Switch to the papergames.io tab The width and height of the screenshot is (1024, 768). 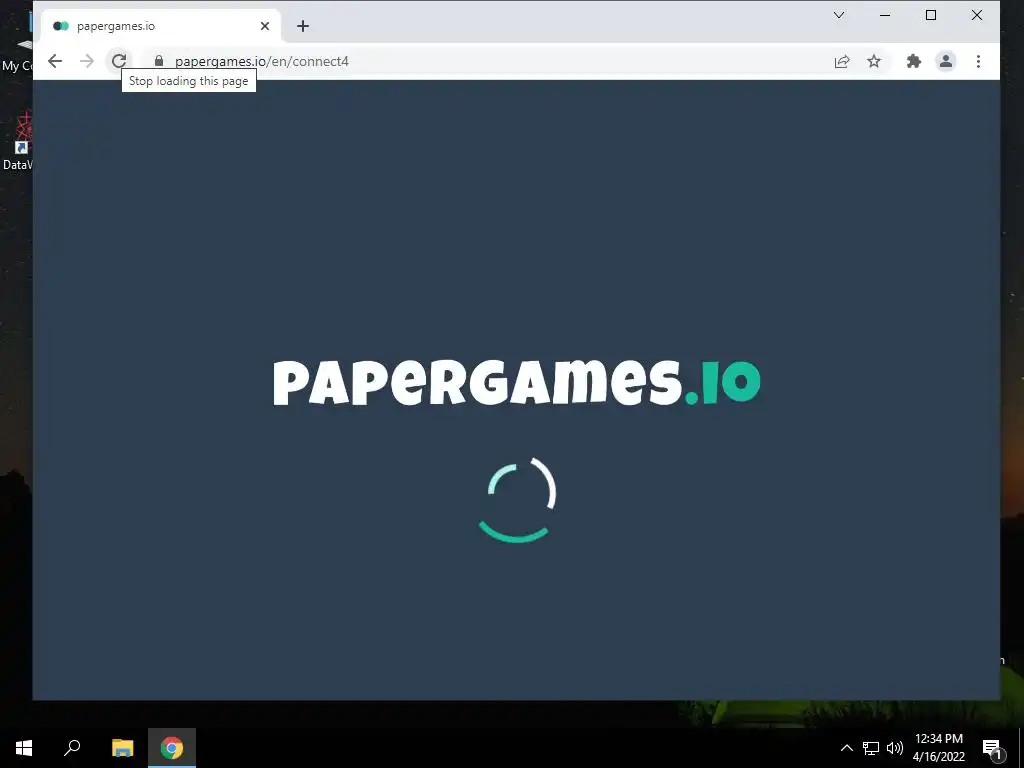point(160,26)
